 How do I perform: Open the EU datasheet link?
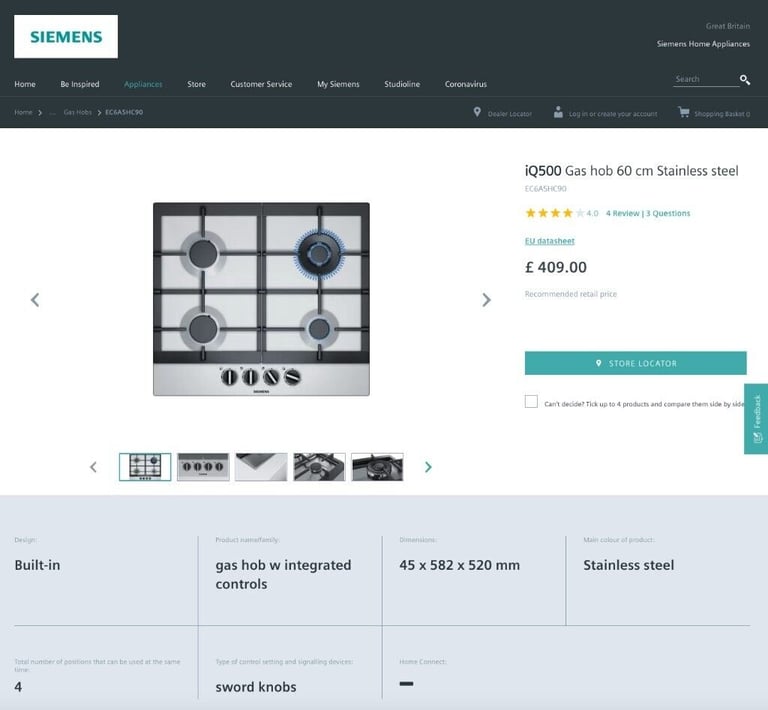tap(550, 241)
